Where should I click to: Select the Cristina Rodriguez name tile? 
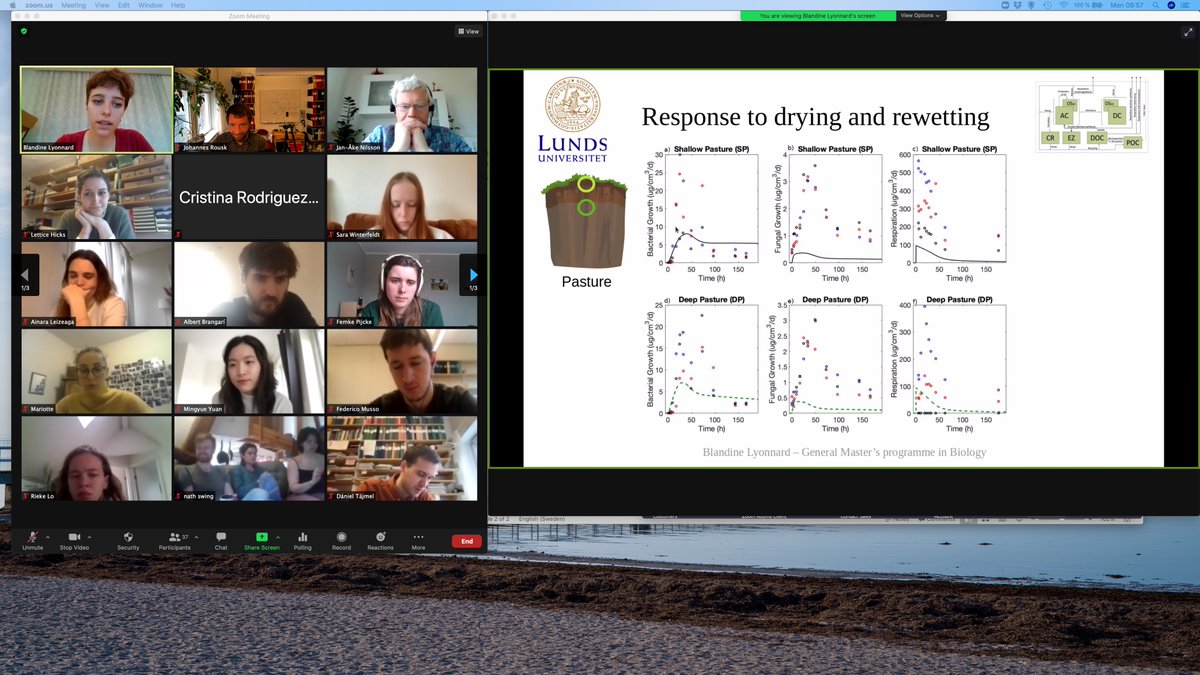coord(249,197)
